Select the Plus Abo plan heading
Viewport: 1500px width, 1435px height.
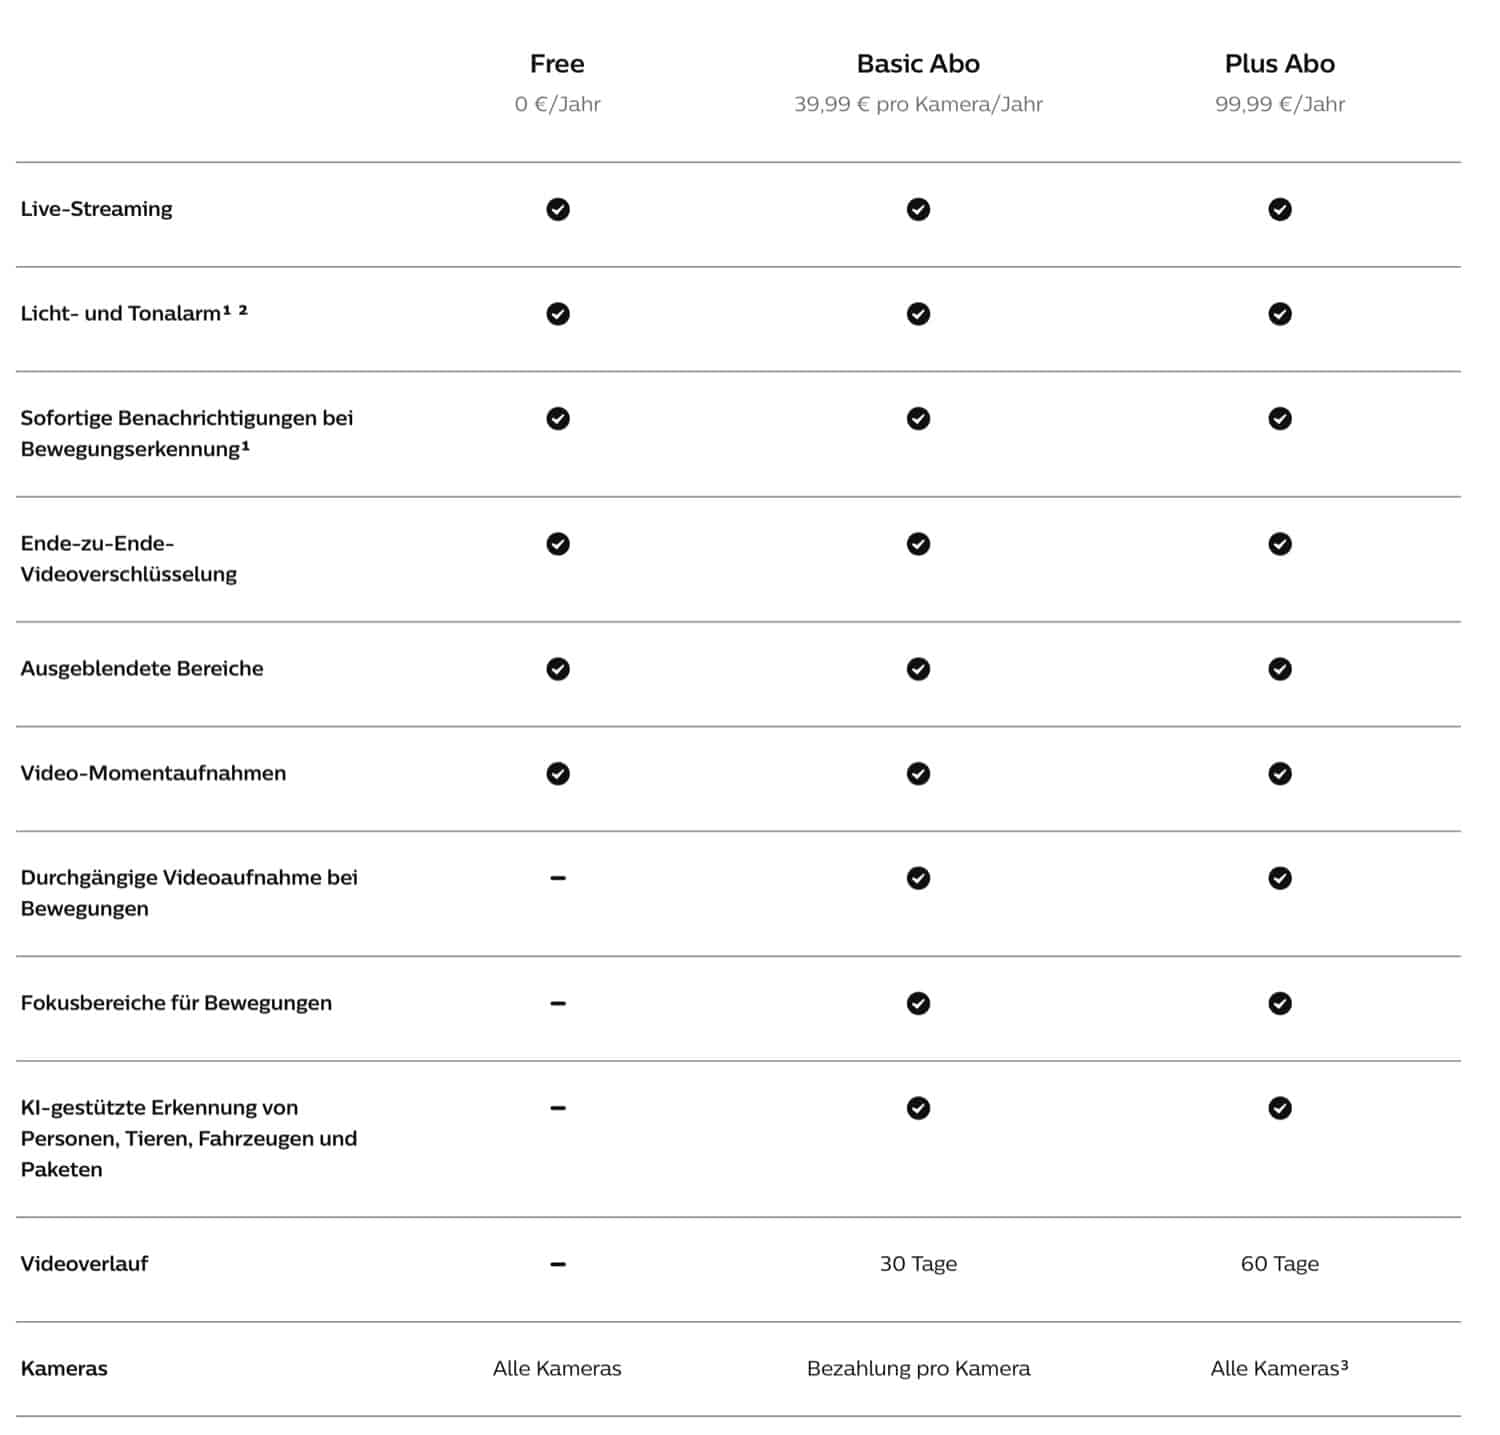point(1280,64)
